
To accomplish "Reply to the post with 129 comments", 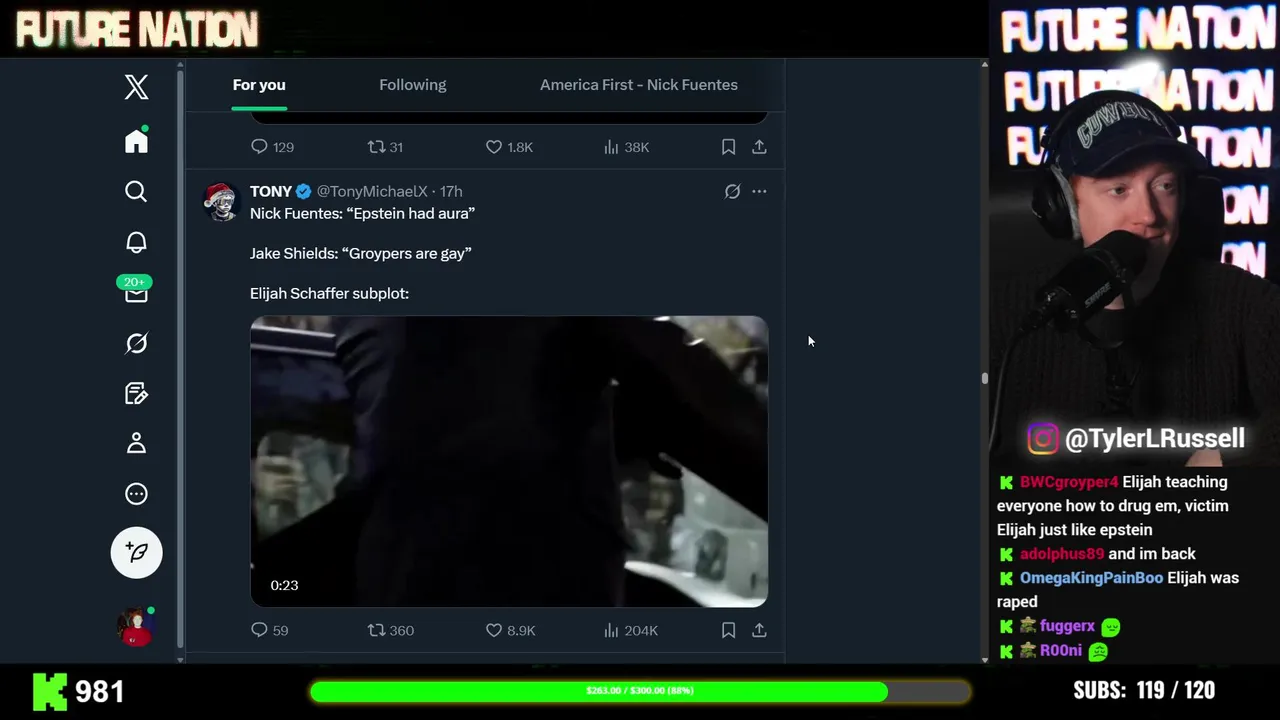I will pos(272,147).
